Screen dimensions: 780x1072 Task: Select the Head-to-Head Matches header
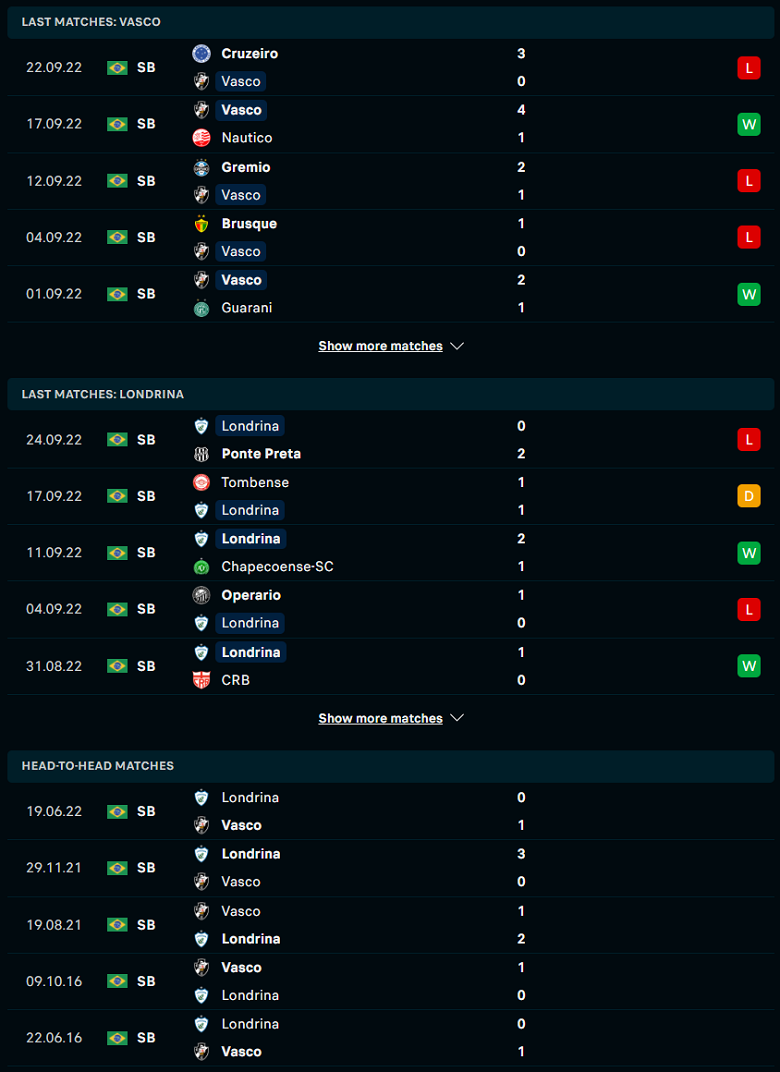[390, 766]
